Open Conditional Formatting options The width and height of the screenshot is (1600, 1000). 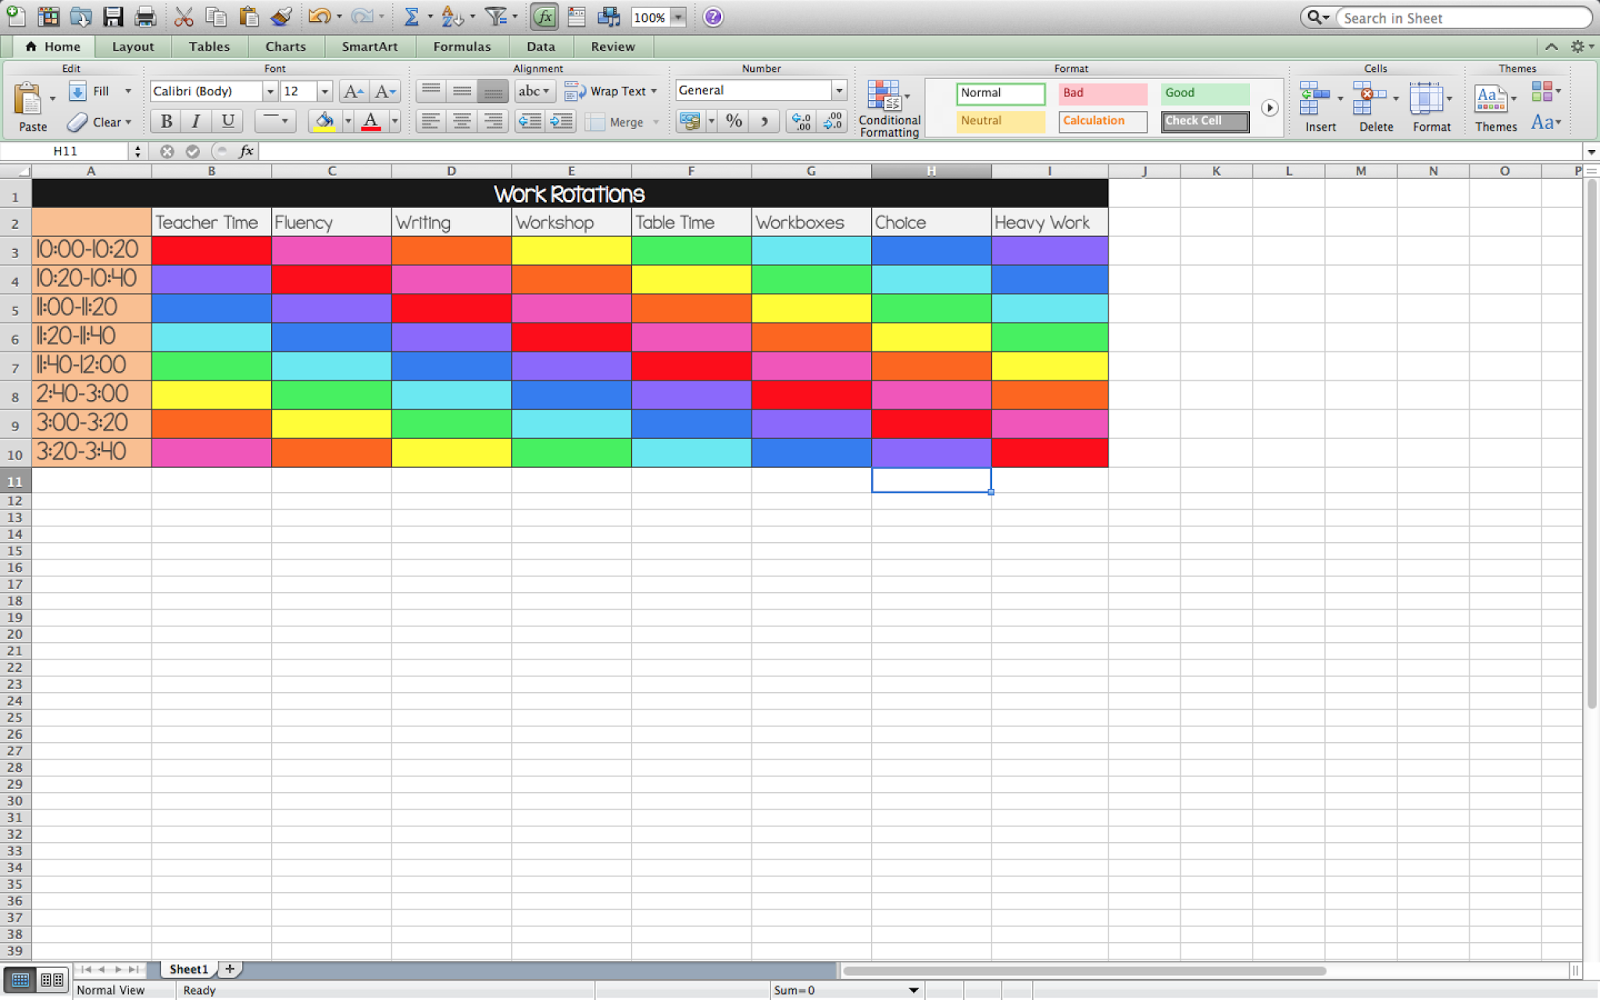pos(889,109)
